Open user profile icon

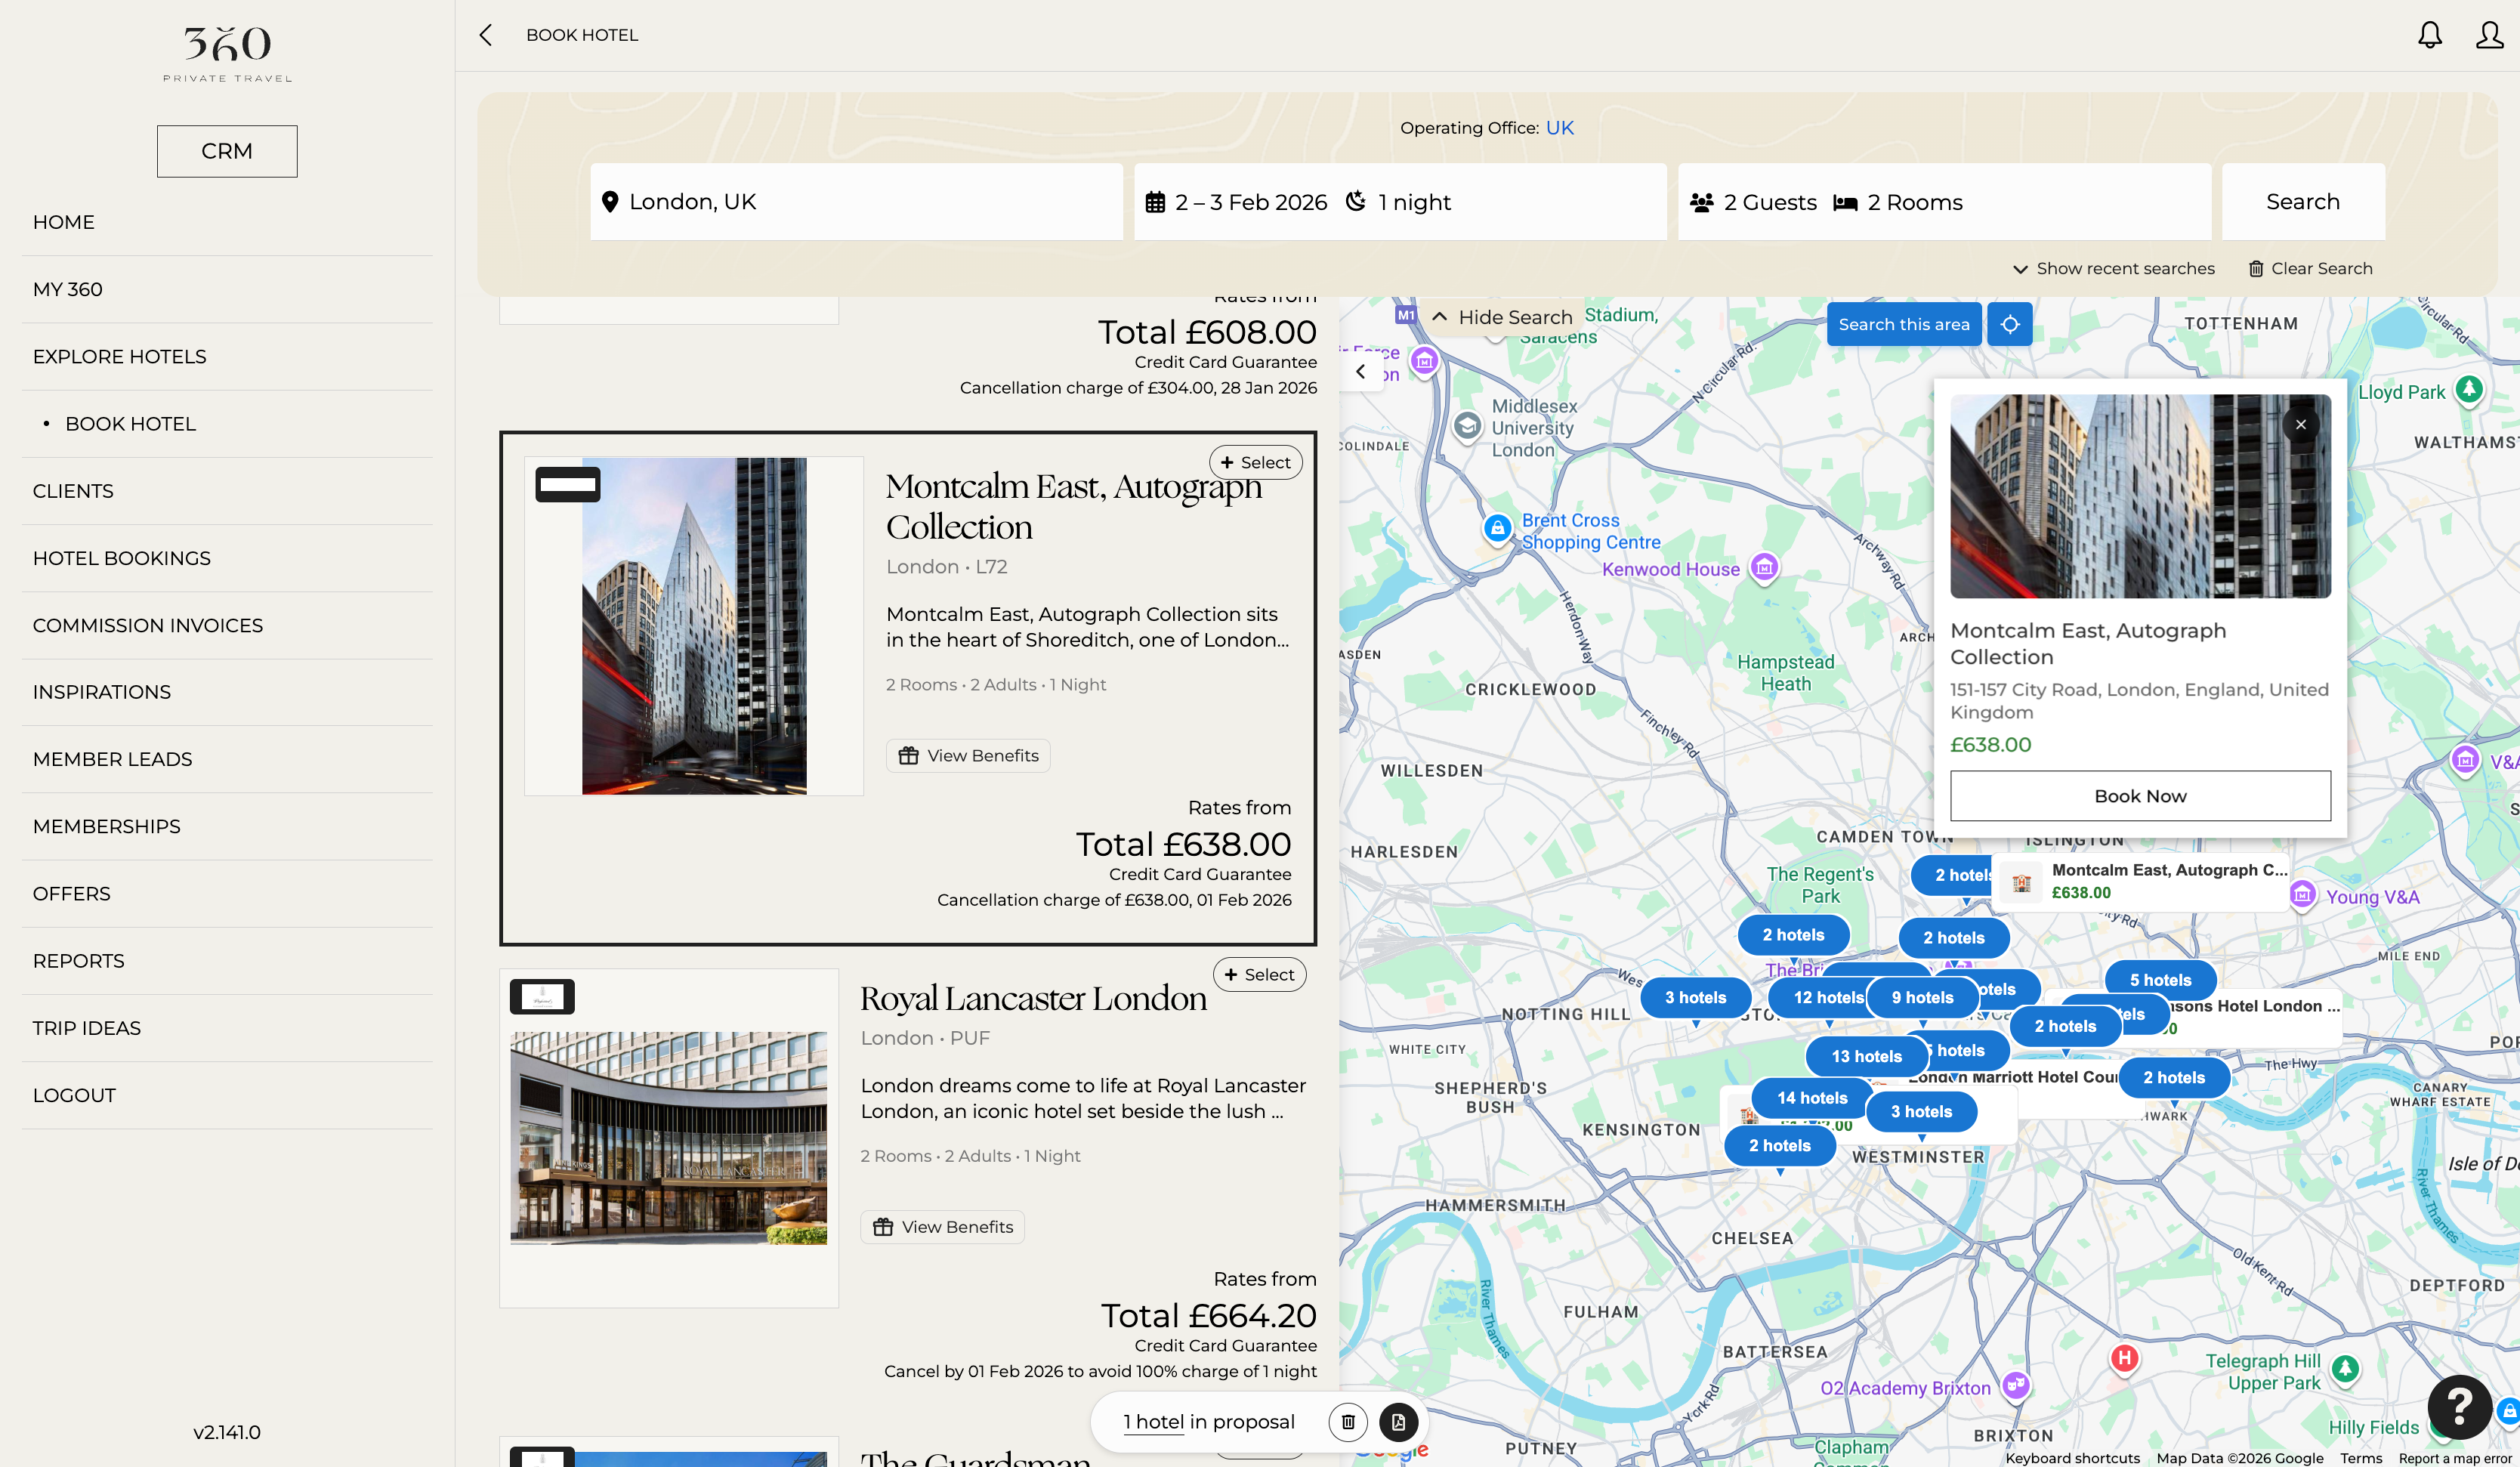2489,35
